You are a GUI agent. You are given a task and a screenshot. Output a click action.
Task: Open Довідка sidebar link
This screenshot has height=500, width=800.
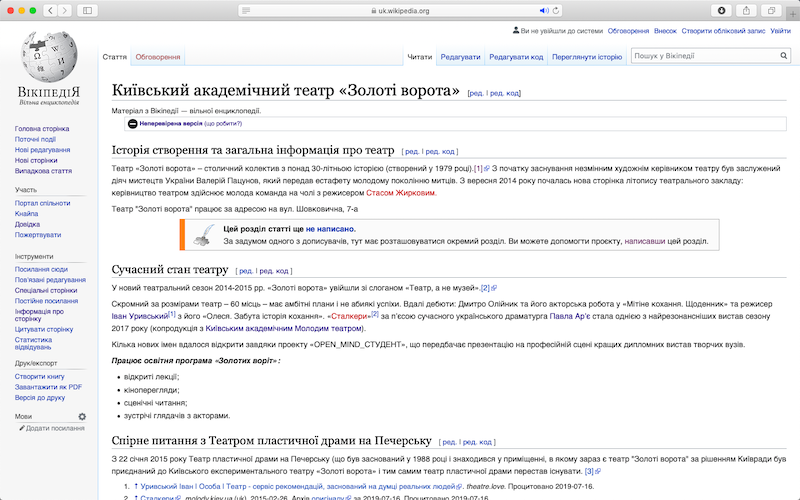click(x=27, y=224)
